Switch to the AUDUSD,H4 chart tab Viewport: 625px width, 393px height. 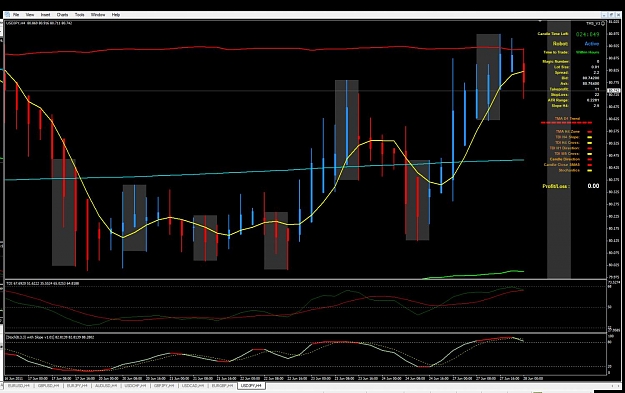click(x=106, y=386)
